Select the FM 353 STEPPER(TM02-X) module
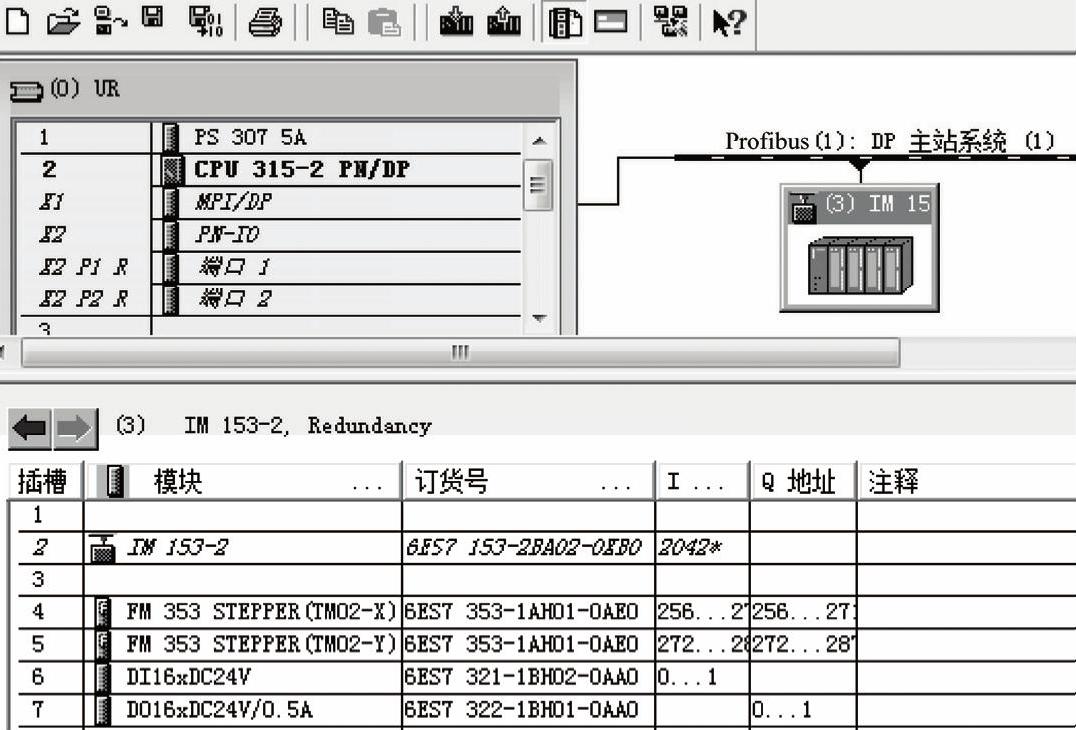This screenshot has width=1076, height=730. 546,612
